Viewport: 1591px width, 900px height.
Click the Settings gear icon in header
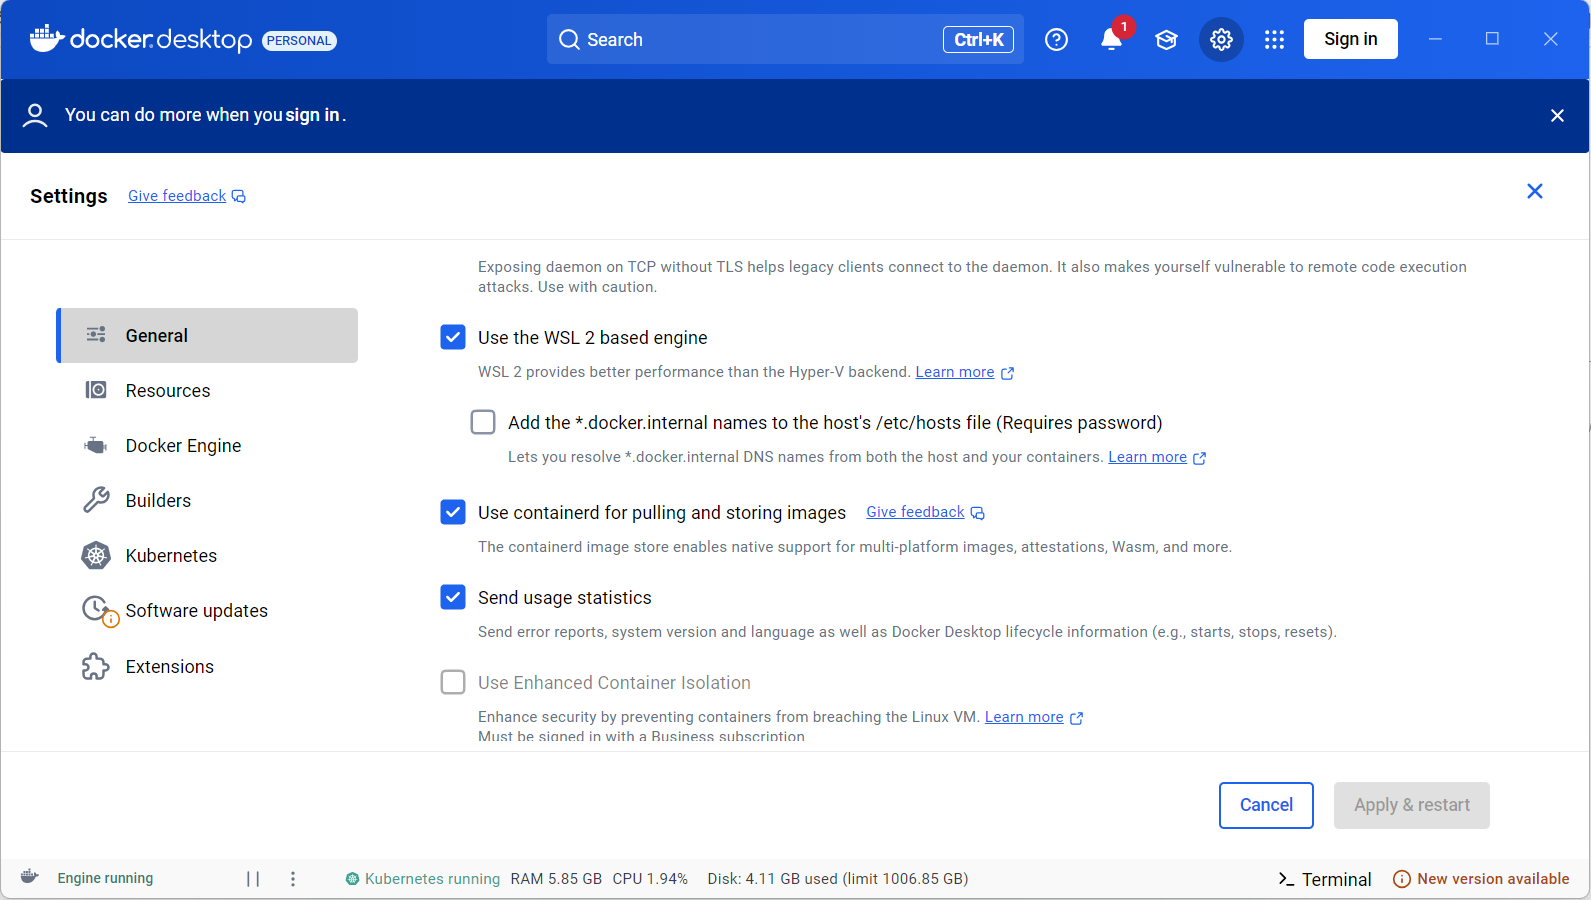[1221, 39]
